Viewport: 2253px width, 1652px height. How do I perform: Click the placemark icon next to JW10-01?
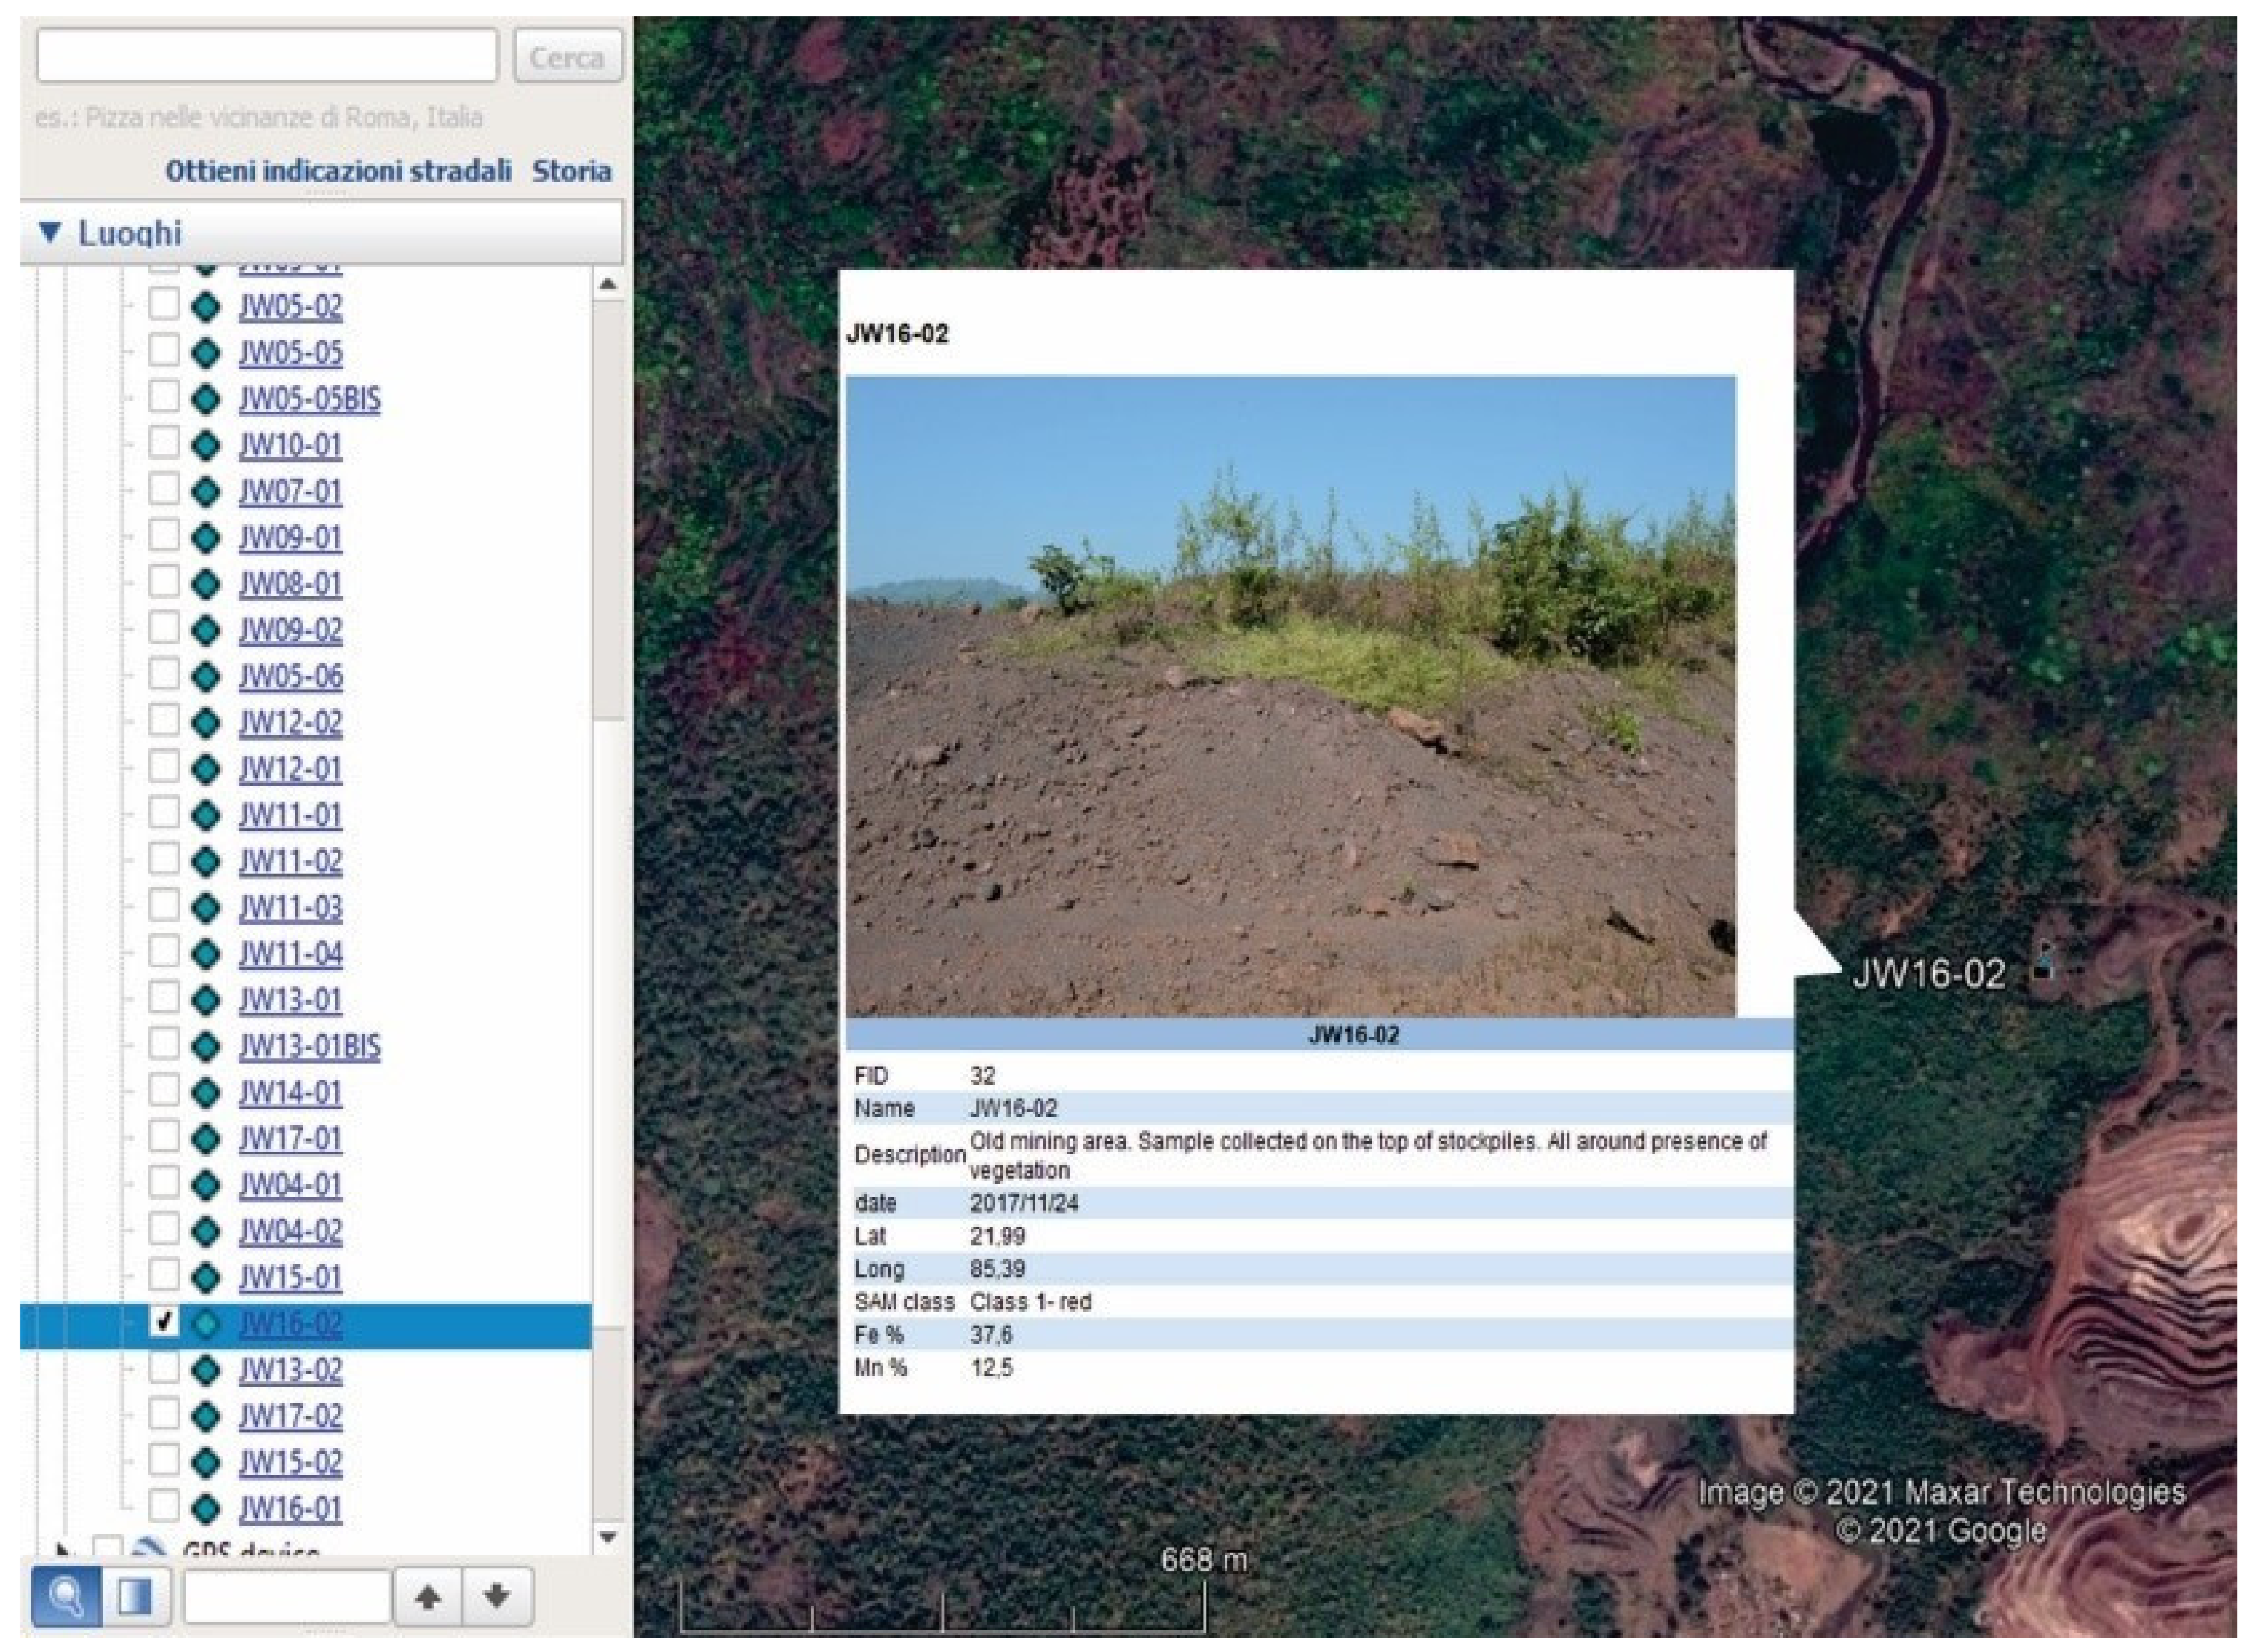tap(206, 446)
